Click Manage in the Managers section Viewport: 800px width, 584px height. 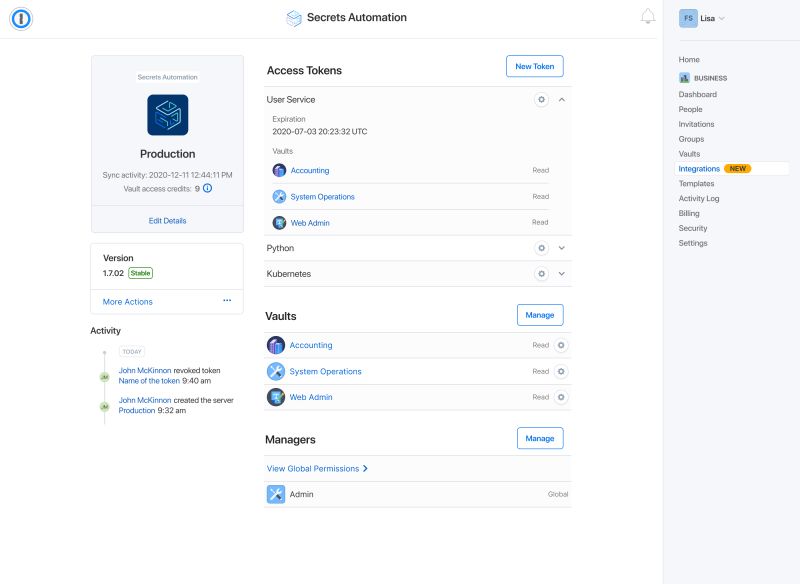540,438
